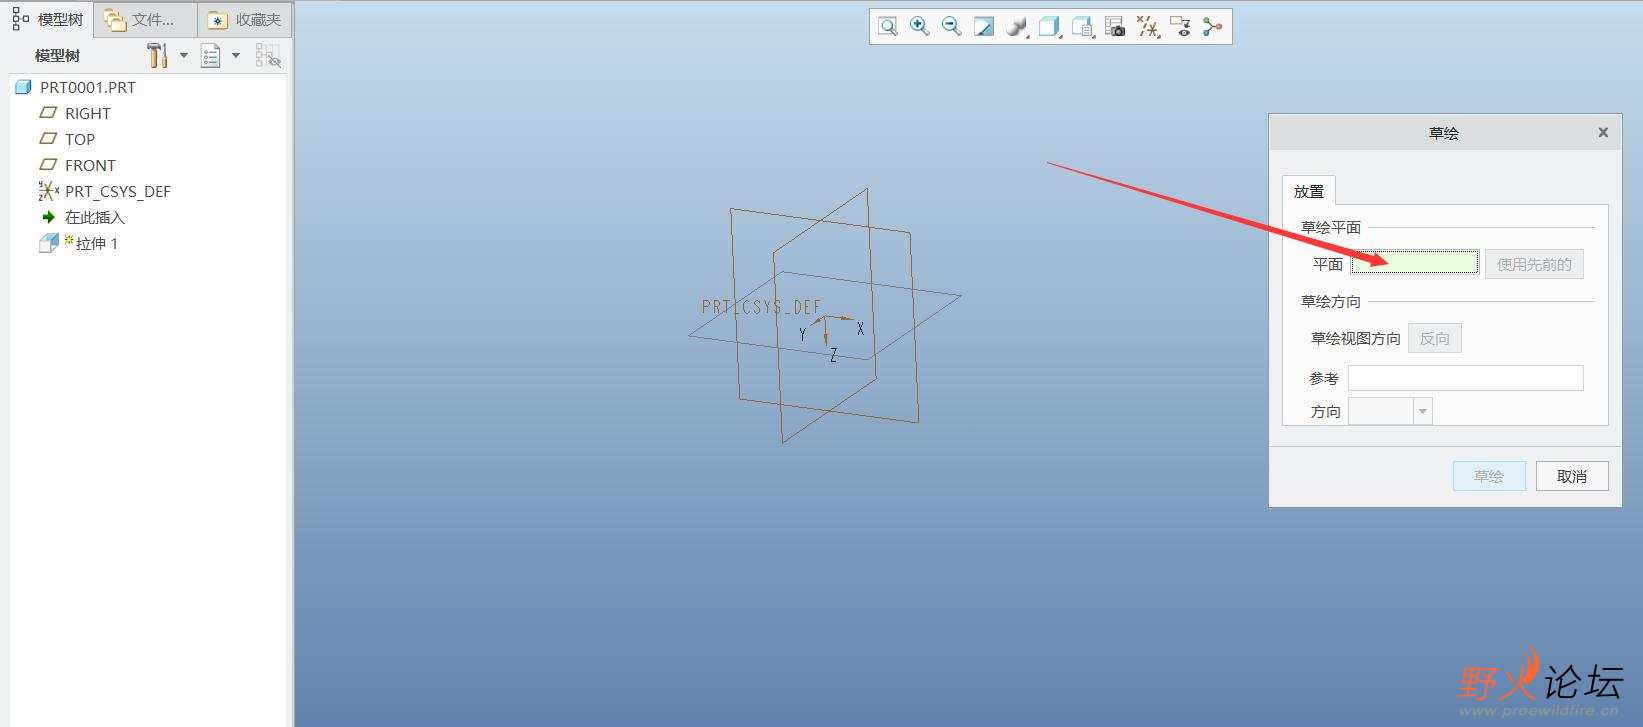Screen dimensions: 1643x727
Task: Click the 参考 reference collector field
Action: click(x=1465, y=378)
